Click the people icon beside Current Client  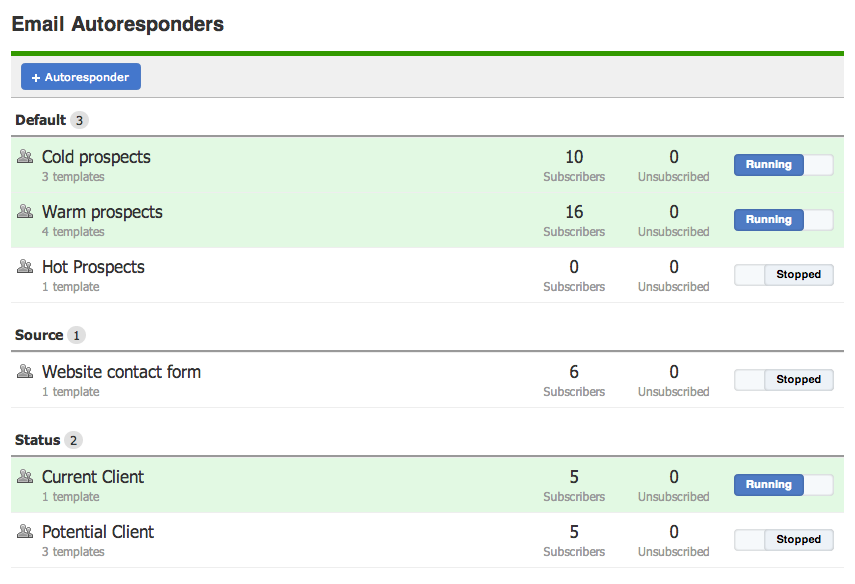(x=25, y=477)
